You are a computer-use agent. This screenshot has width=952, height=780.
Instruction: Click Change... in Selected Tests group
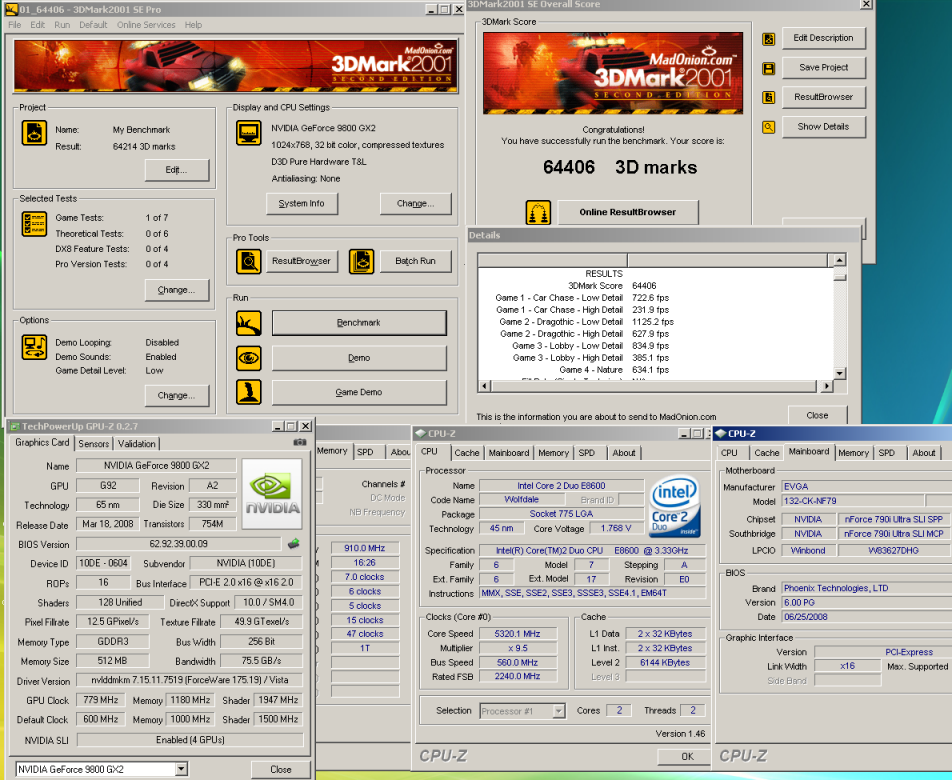177,290
